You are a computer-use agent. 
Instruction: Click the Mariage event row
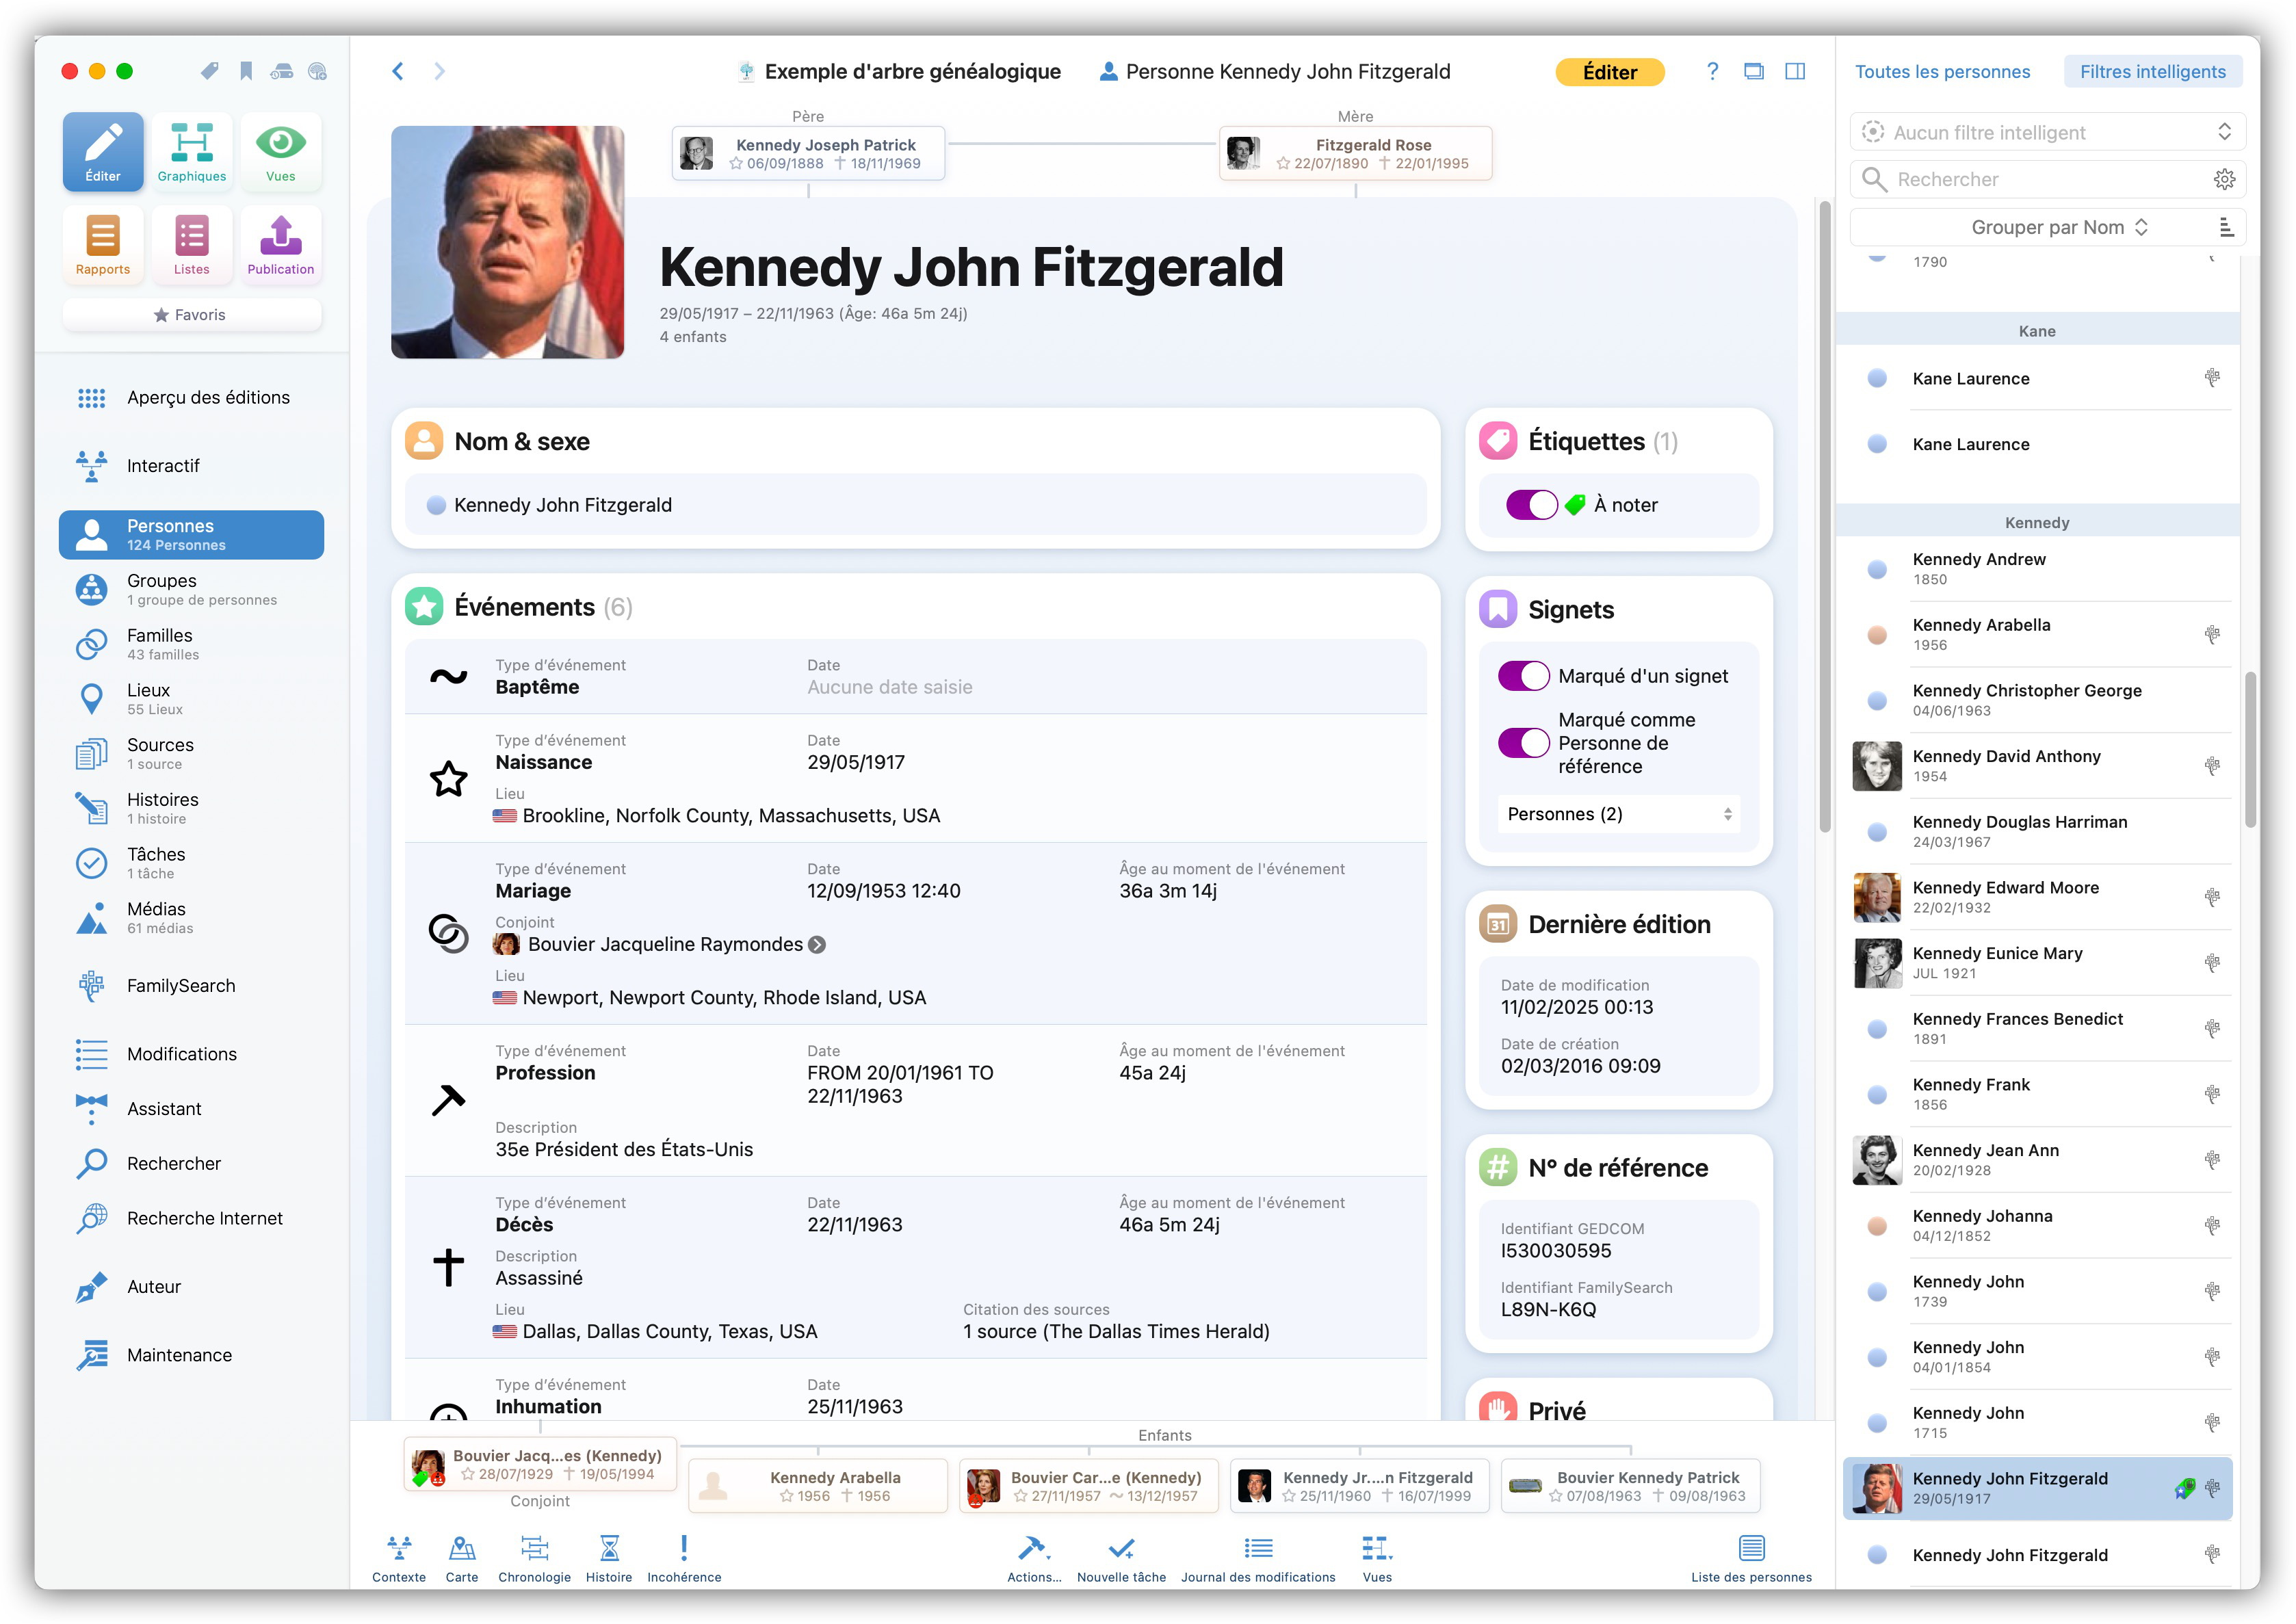[915, 933]
